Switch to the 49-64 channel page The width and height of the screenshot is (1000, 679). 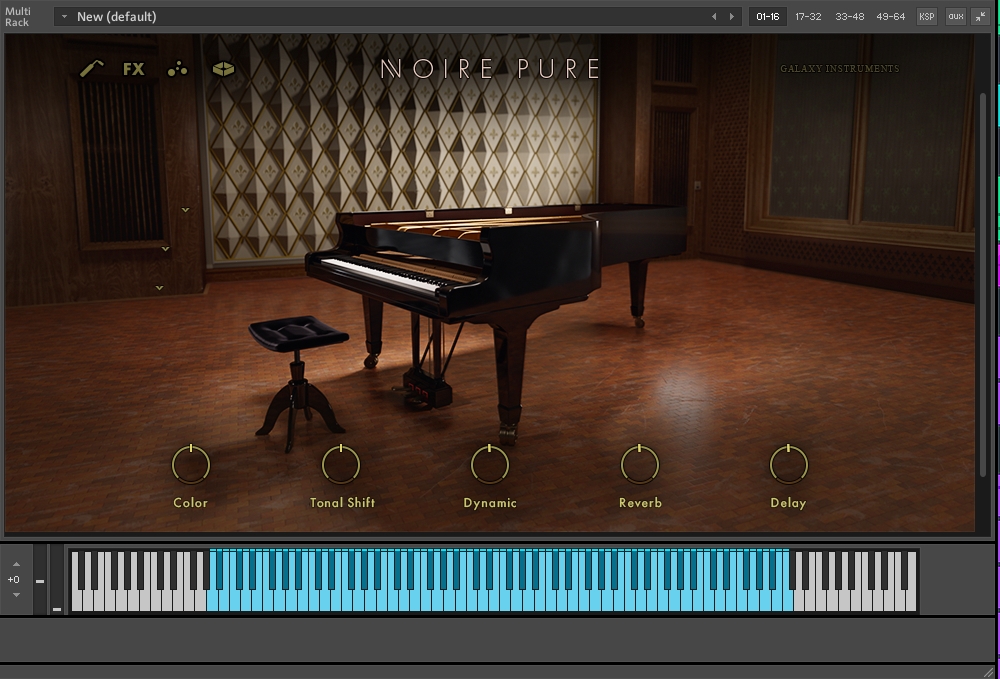coord(890,17)
